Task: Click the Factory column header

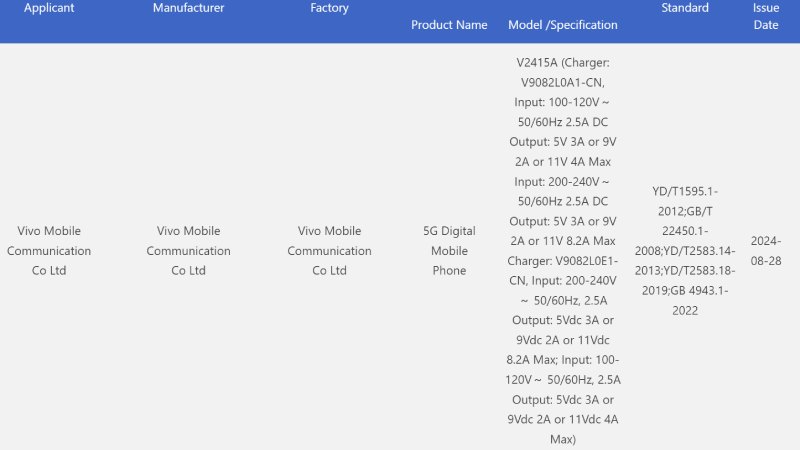Action: (x=329, y=8)
